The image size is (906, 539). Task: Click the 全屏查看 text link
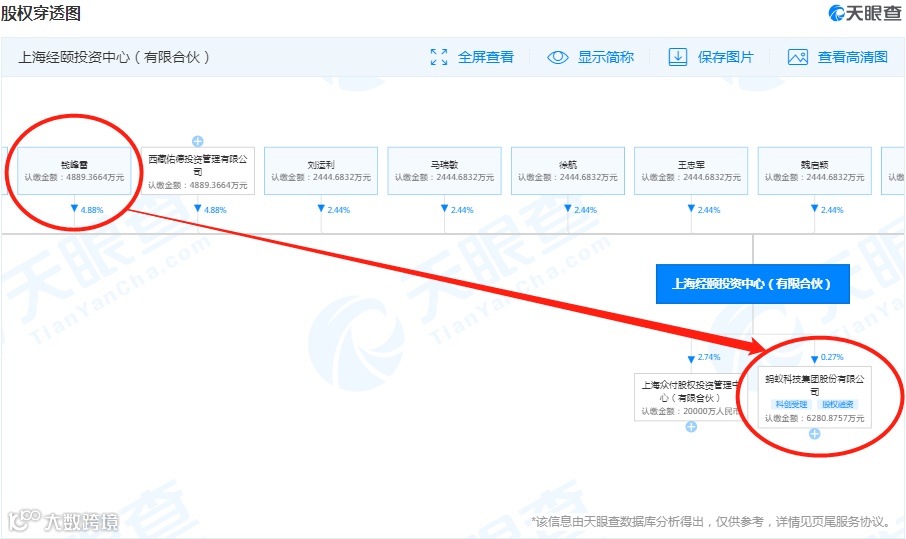coord(486,57)
